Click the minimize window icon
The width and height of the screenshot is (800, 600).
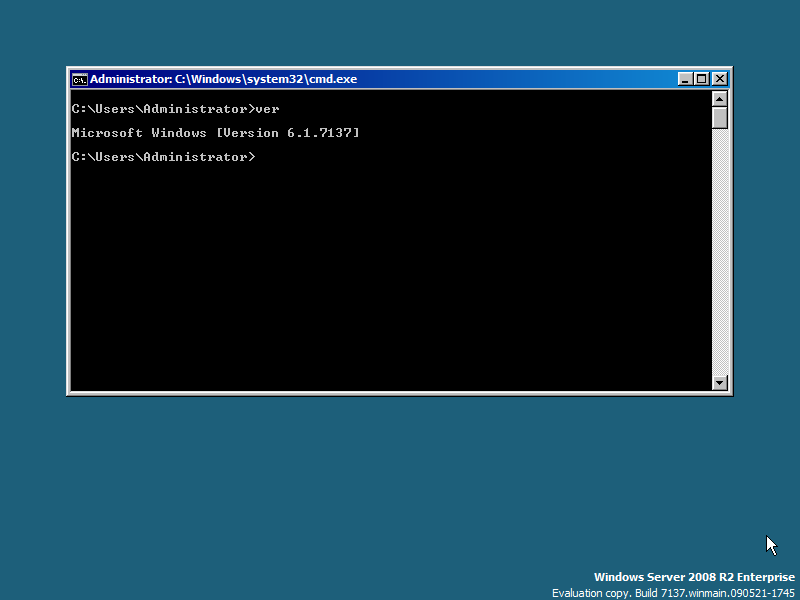tap(684, 78)
